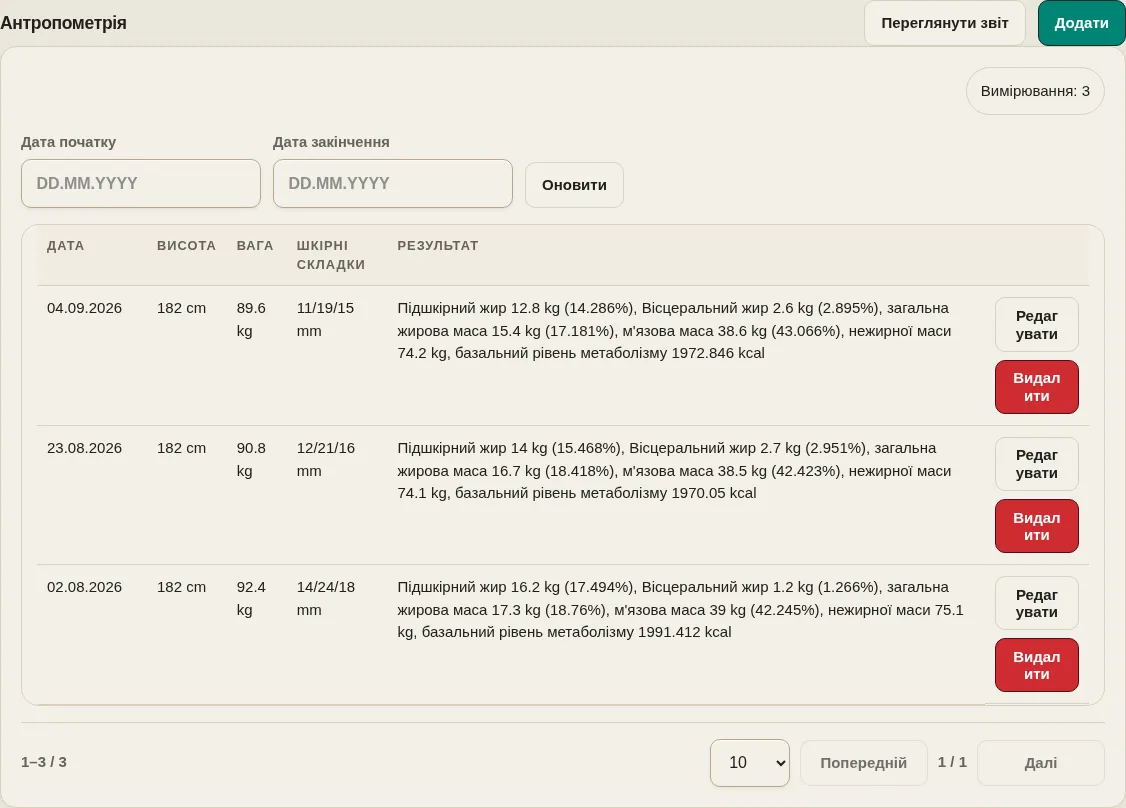Click skinfold value 14/24/18 mm
The image size is (1126, 808).
point(325,599)
